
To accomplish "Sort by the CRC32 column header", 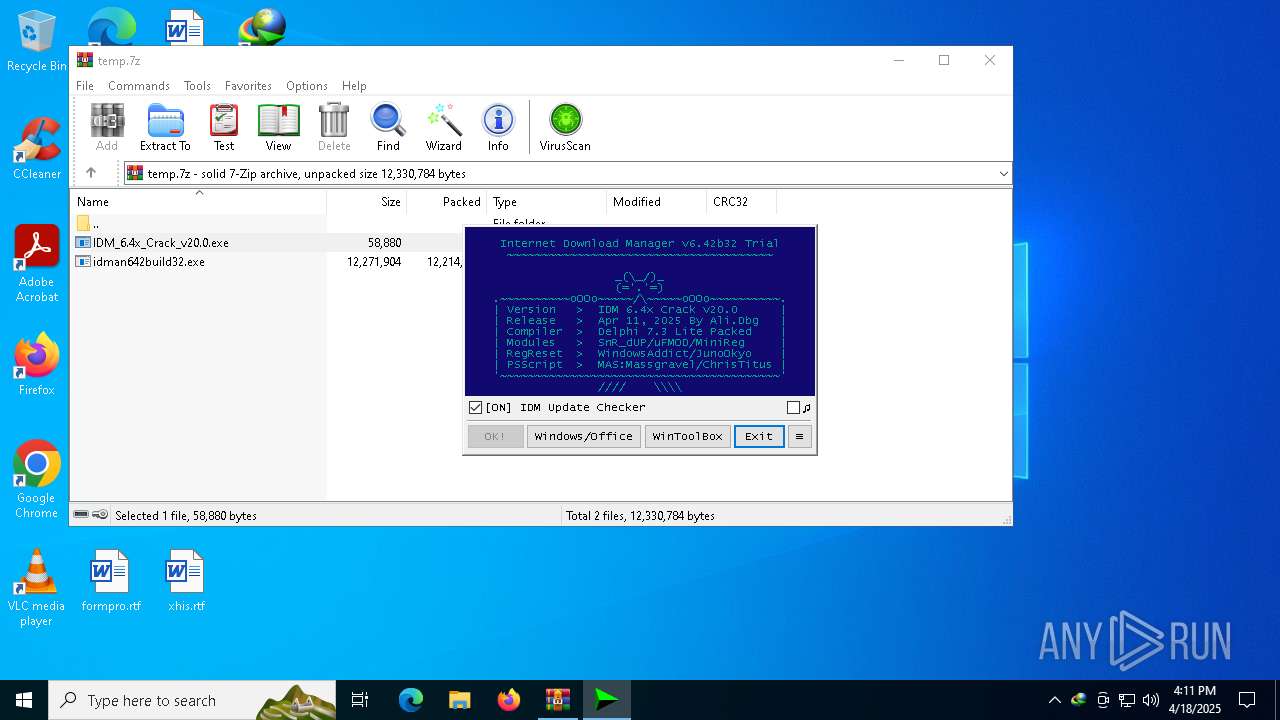I will pos(741,201).
